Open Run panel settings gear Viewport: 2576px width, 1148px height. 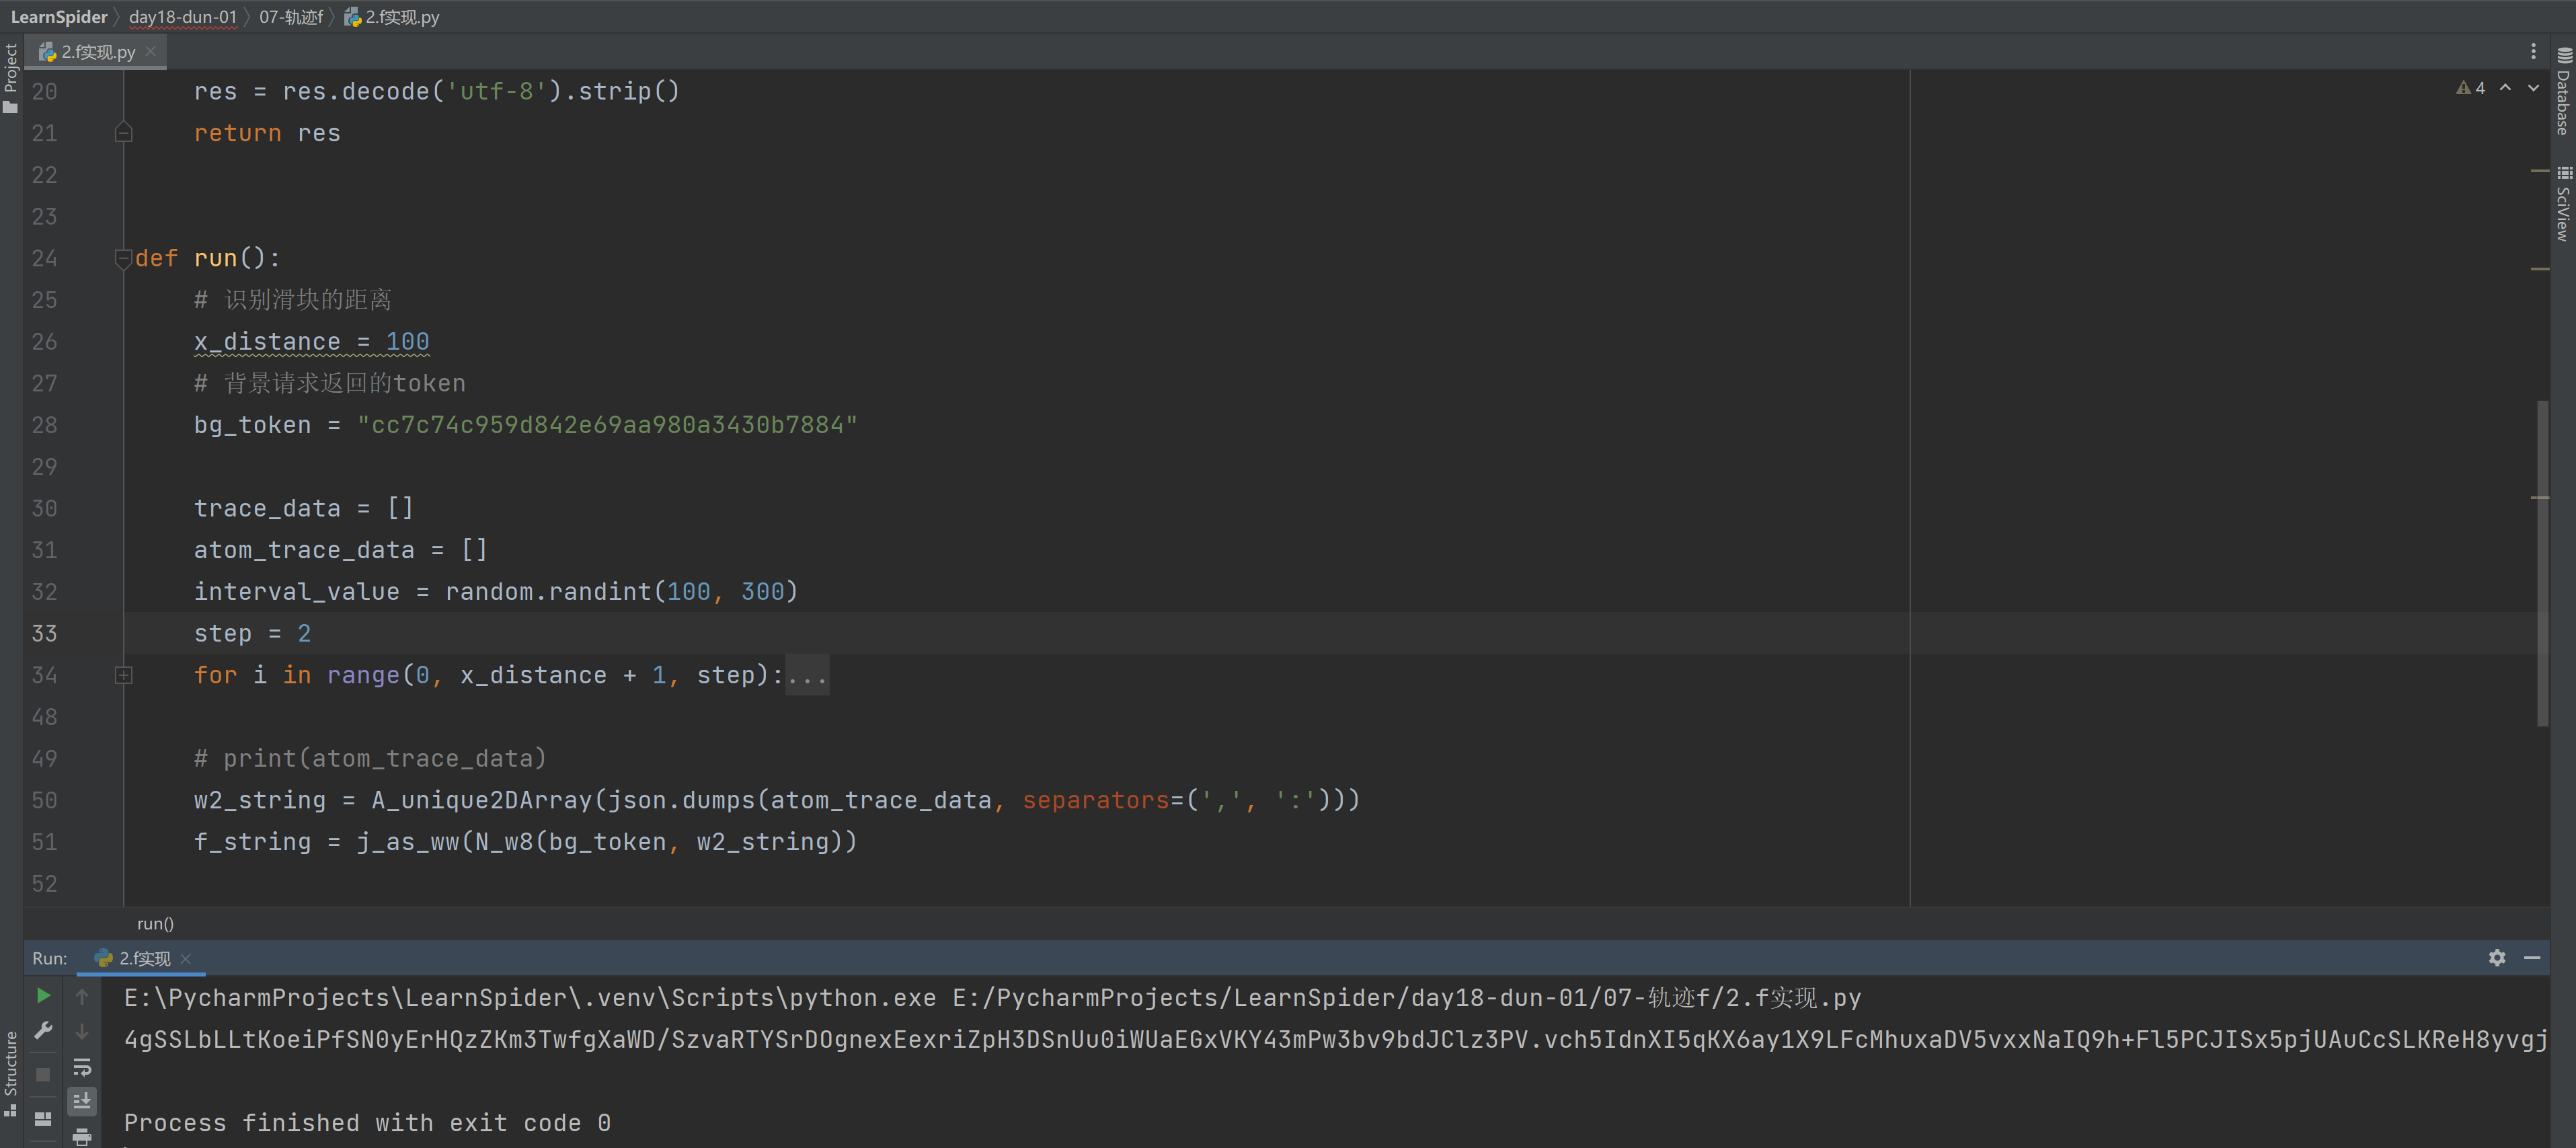pyautogui.click(x=2497, y=957)
